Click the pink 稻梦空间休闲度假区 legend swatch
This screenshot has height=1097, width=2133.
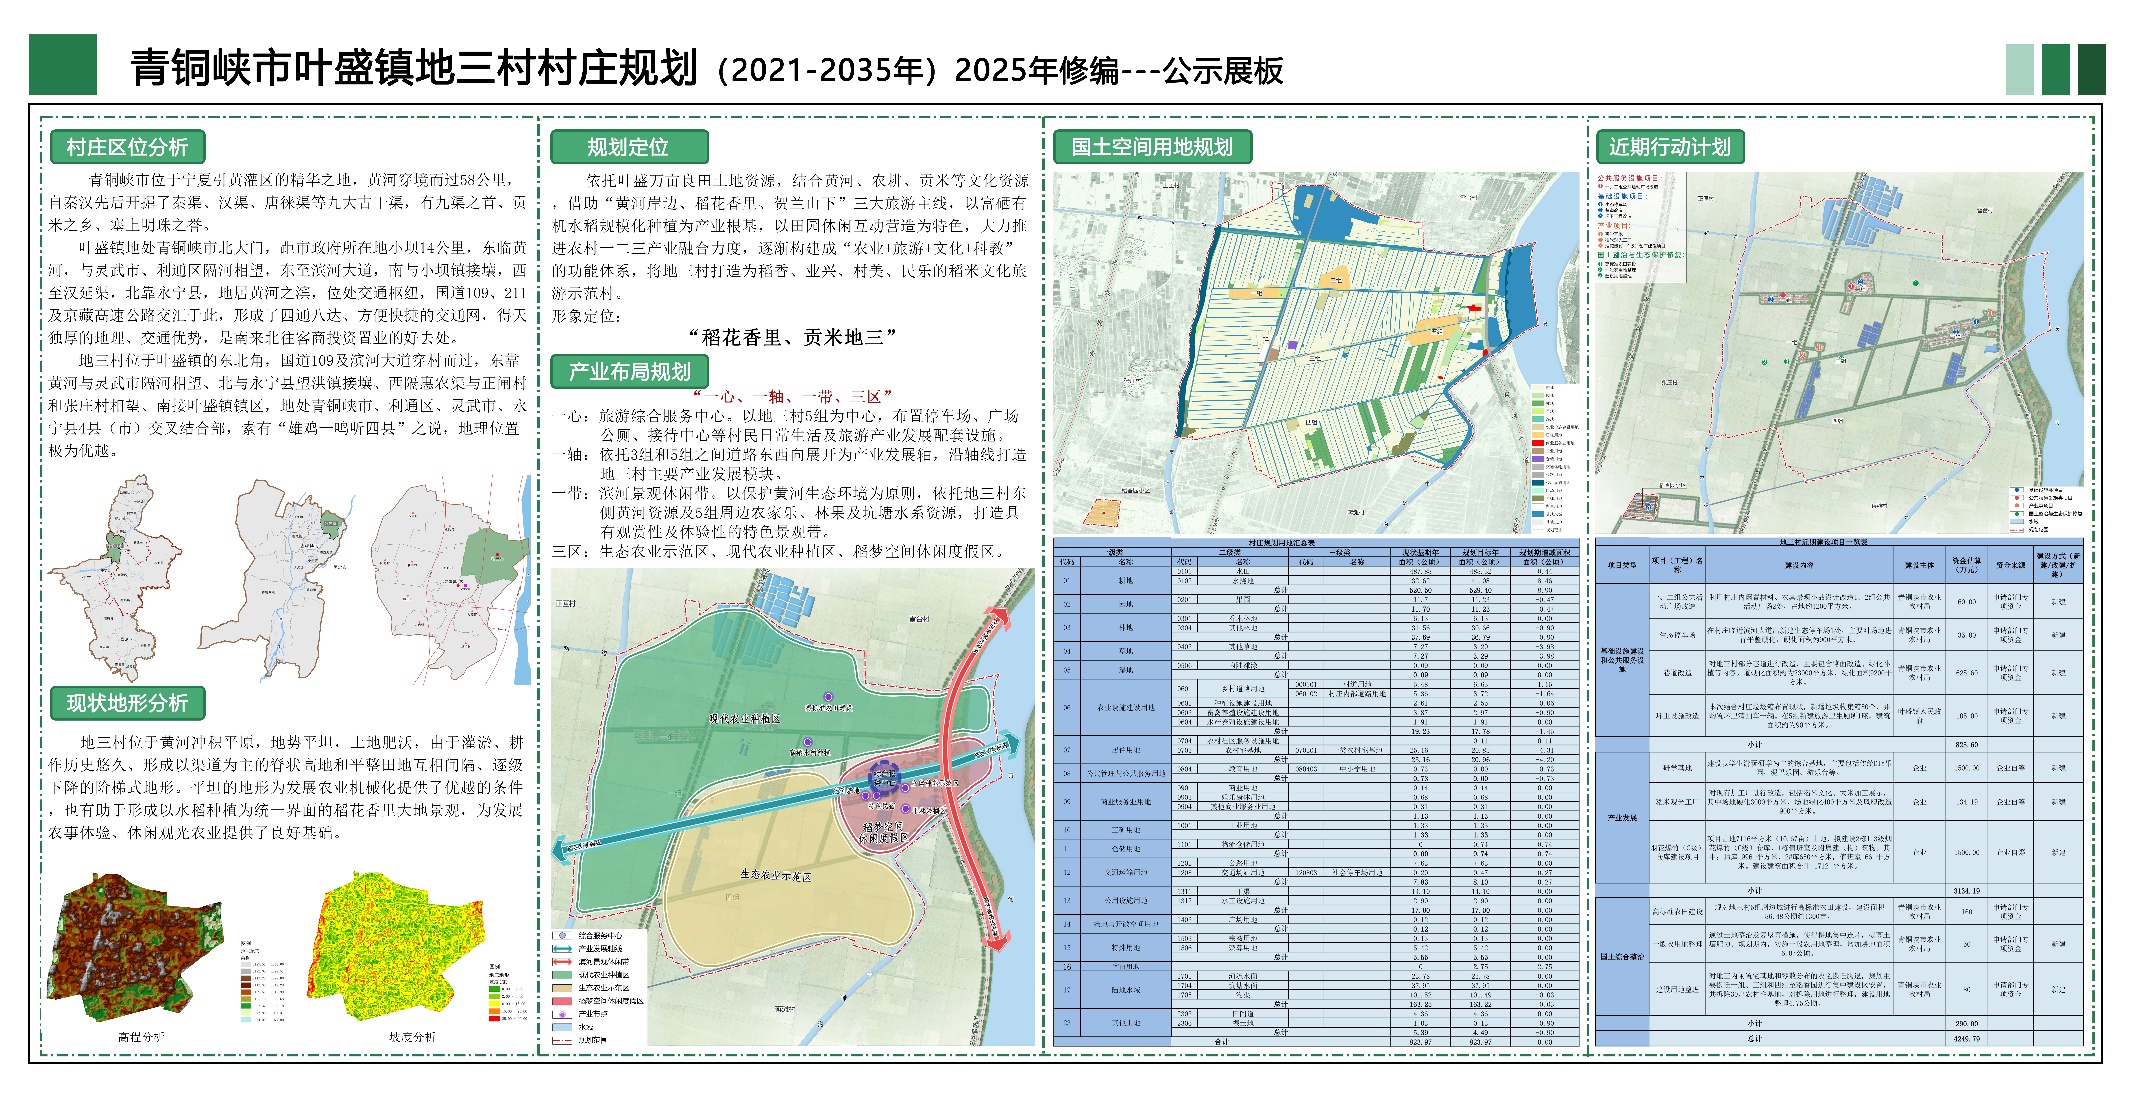562,1001
